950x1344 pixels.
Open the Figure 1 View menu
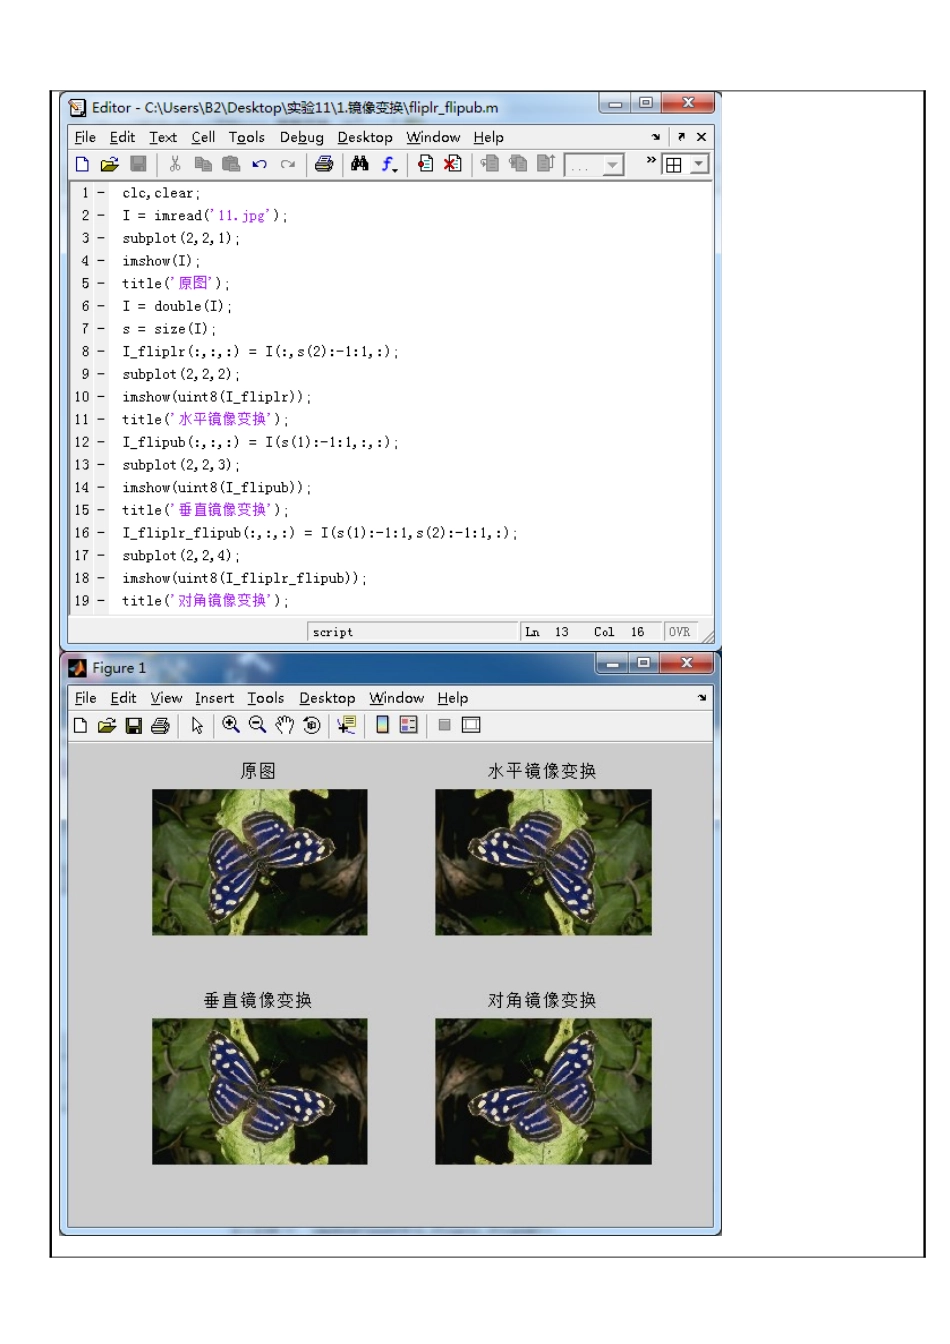click(166, 699)
